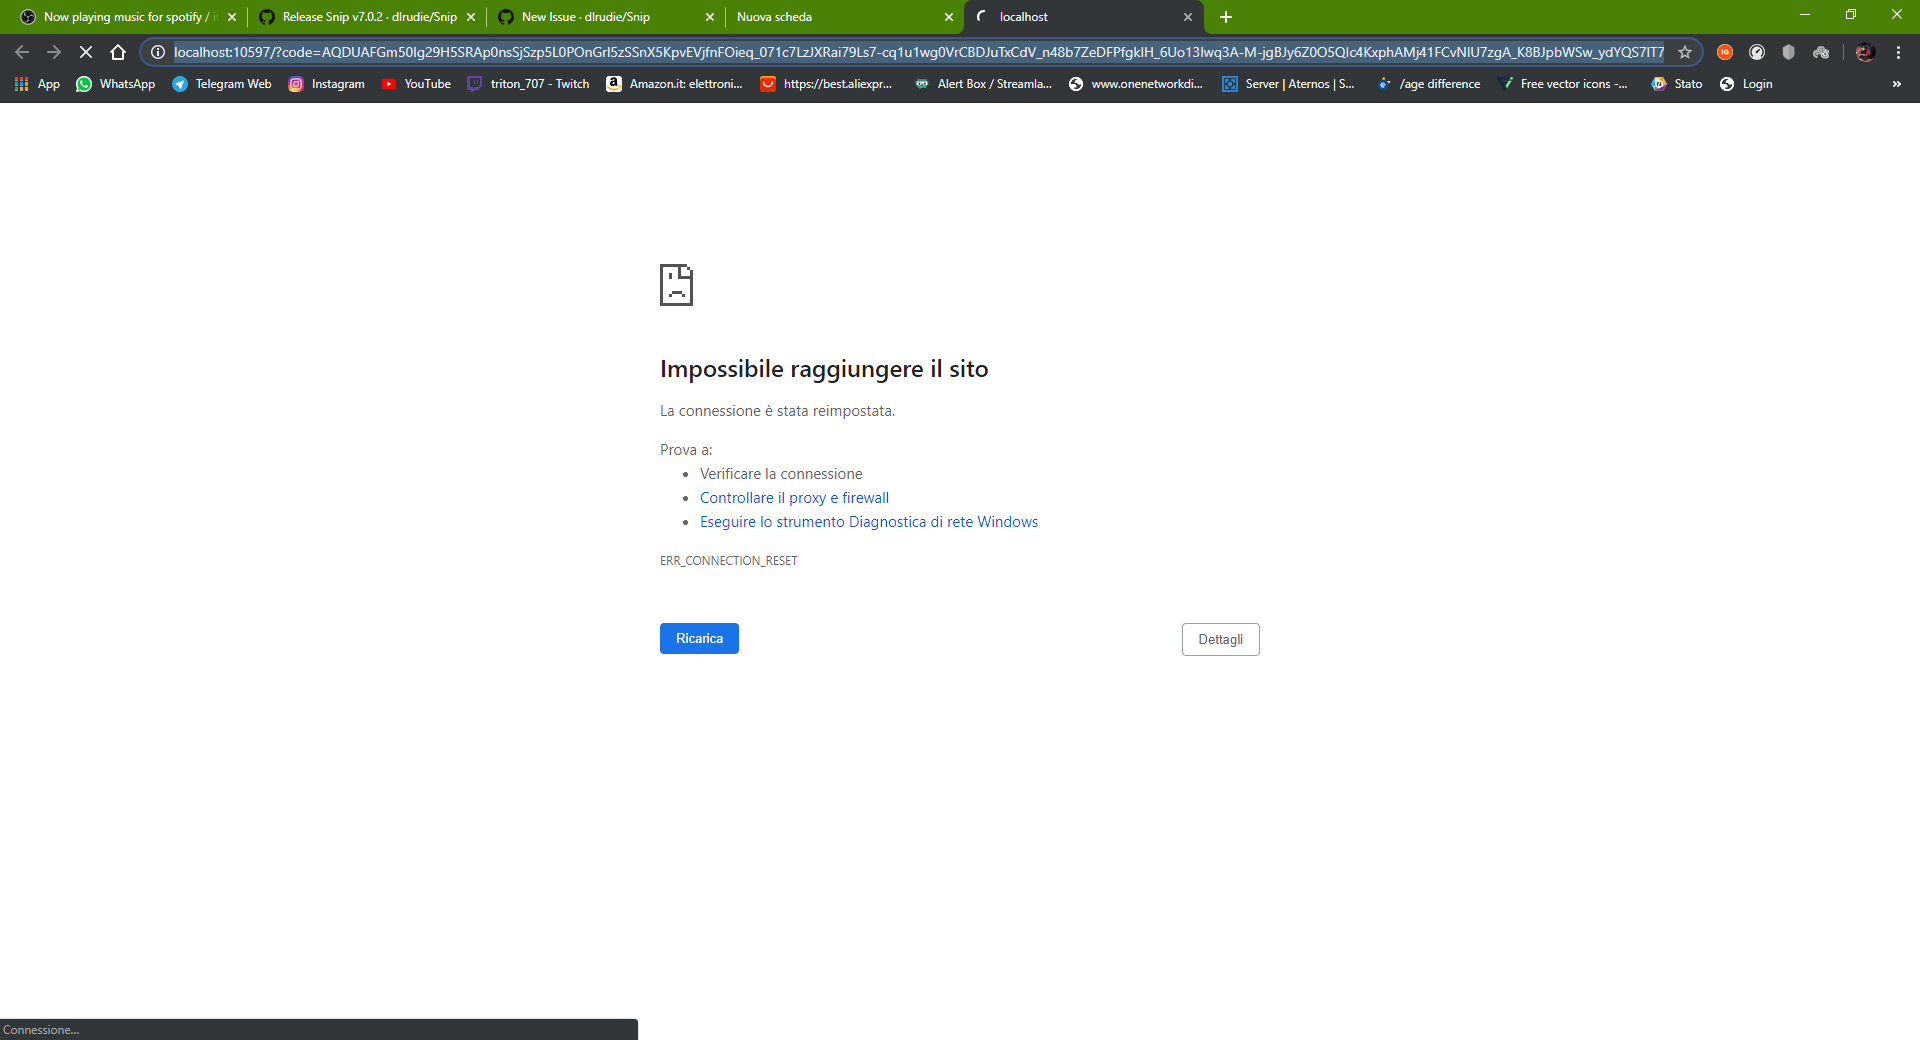Click the speedometer extension icon
Image resolution: width=1920 pixels, height=1040 pixels.
pos(1757,52)
